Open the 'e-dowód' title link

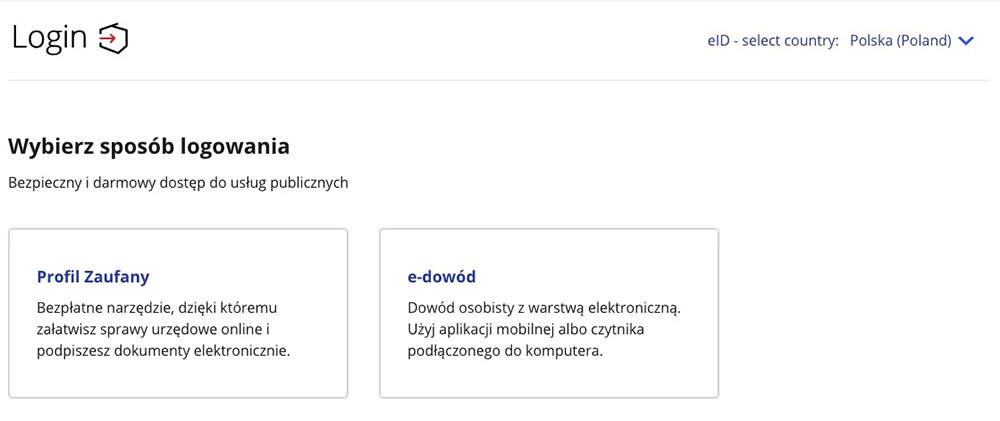tap(441, 277)
